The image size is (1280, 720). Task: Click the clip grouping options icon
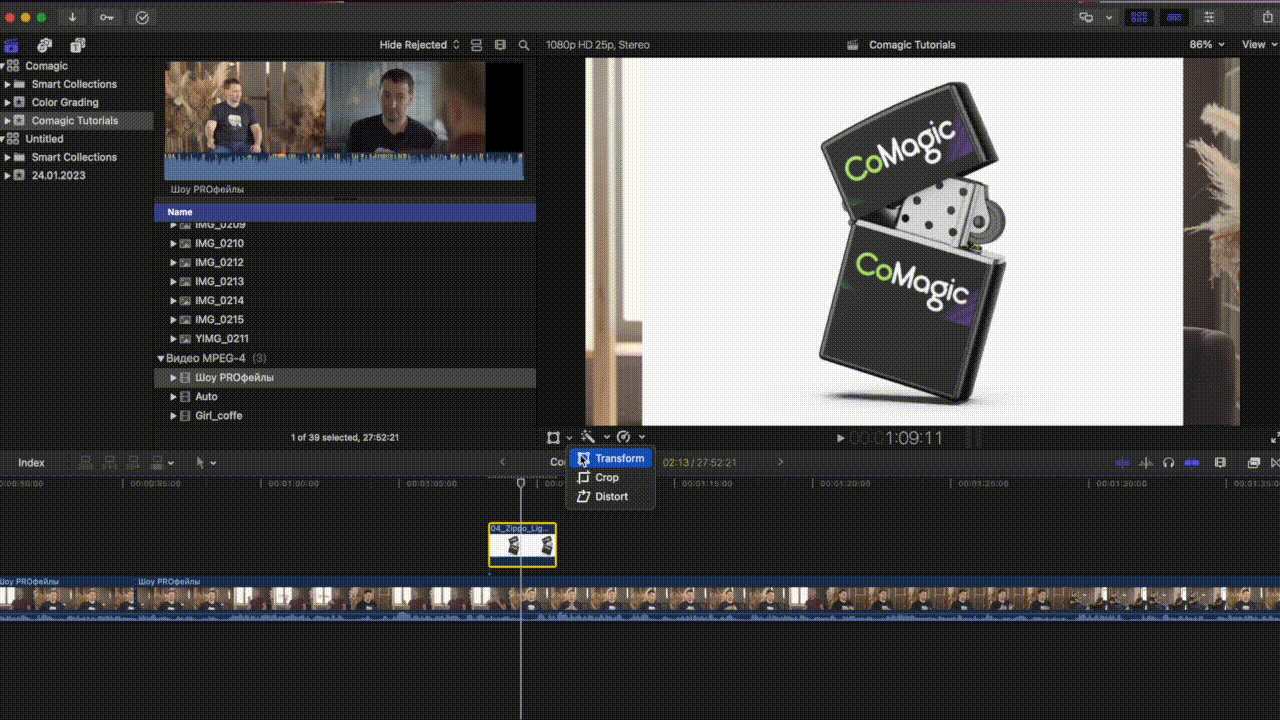476,45
